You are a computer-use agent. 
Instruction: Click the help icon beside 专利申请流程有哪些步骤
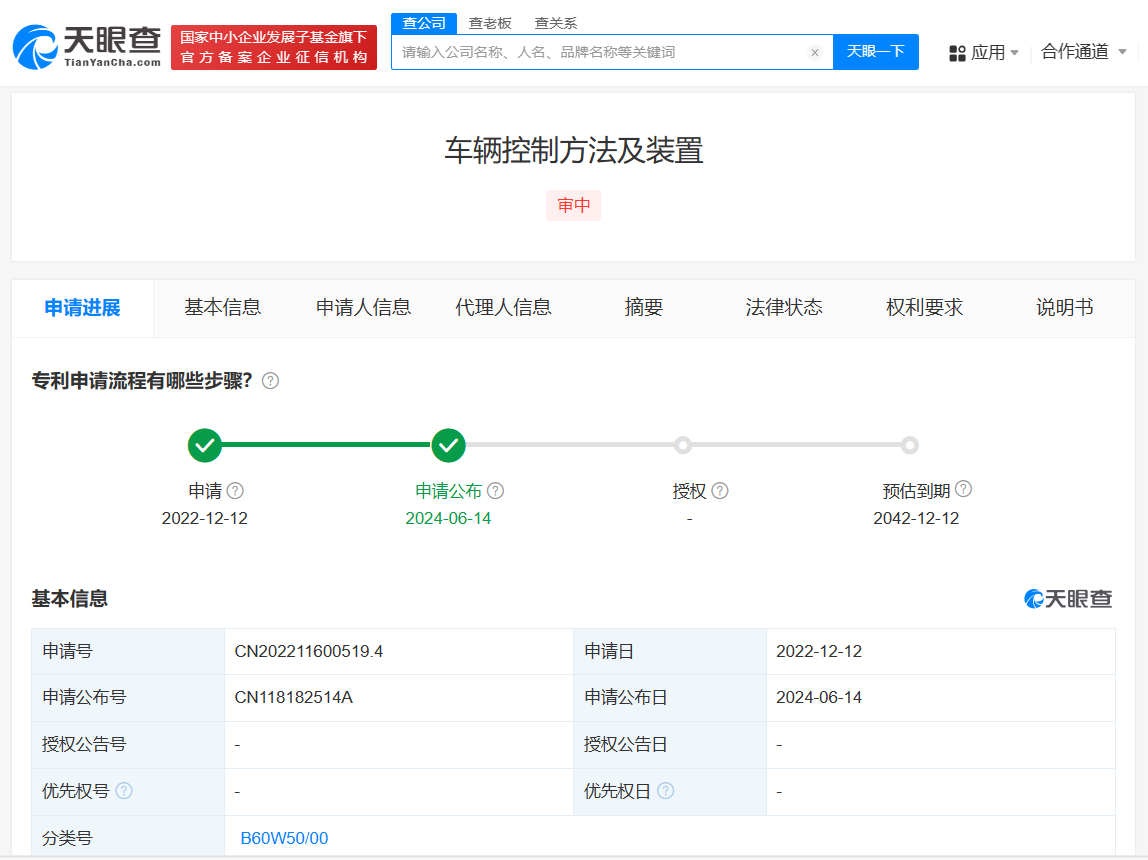270,381
